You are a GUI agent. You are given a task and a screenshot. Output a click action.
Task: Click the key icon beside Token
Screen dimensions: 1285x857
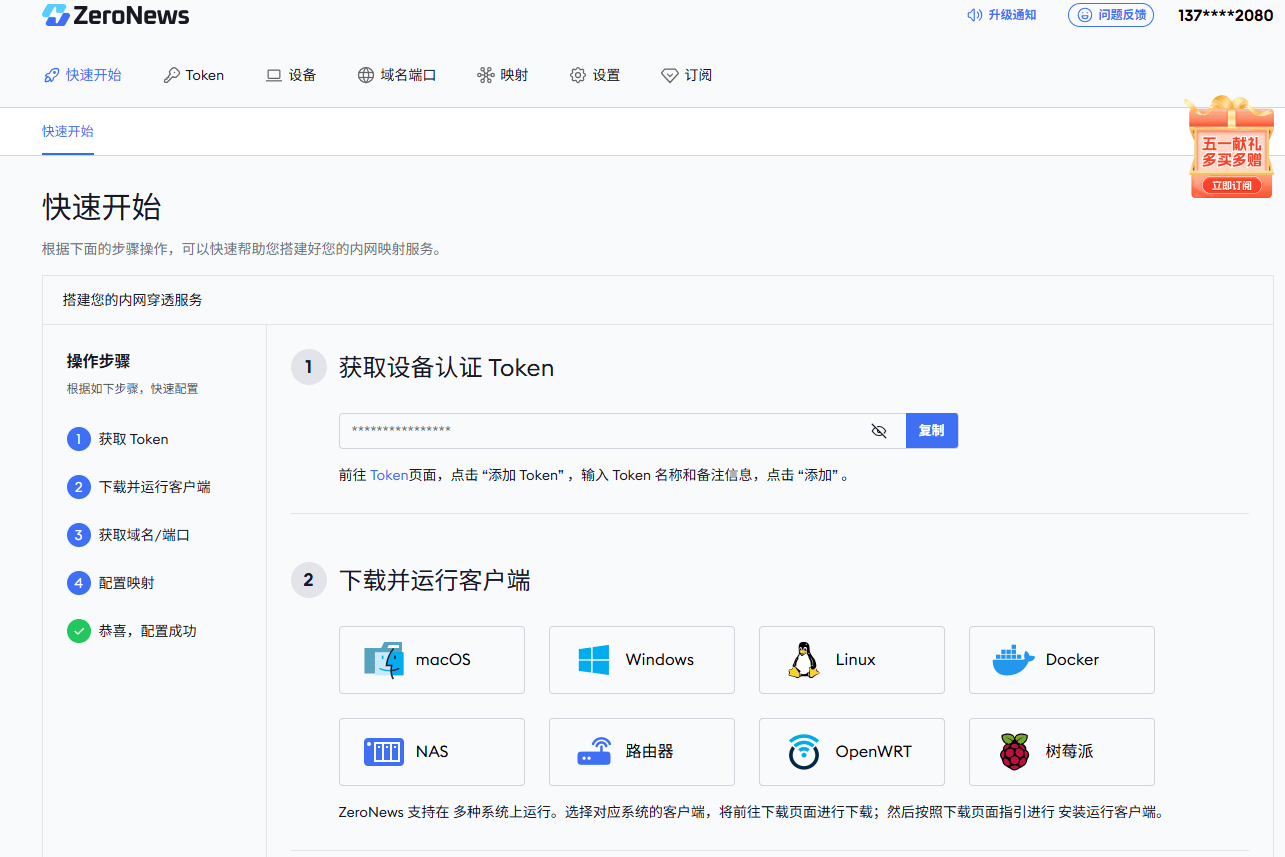(171, 75)
